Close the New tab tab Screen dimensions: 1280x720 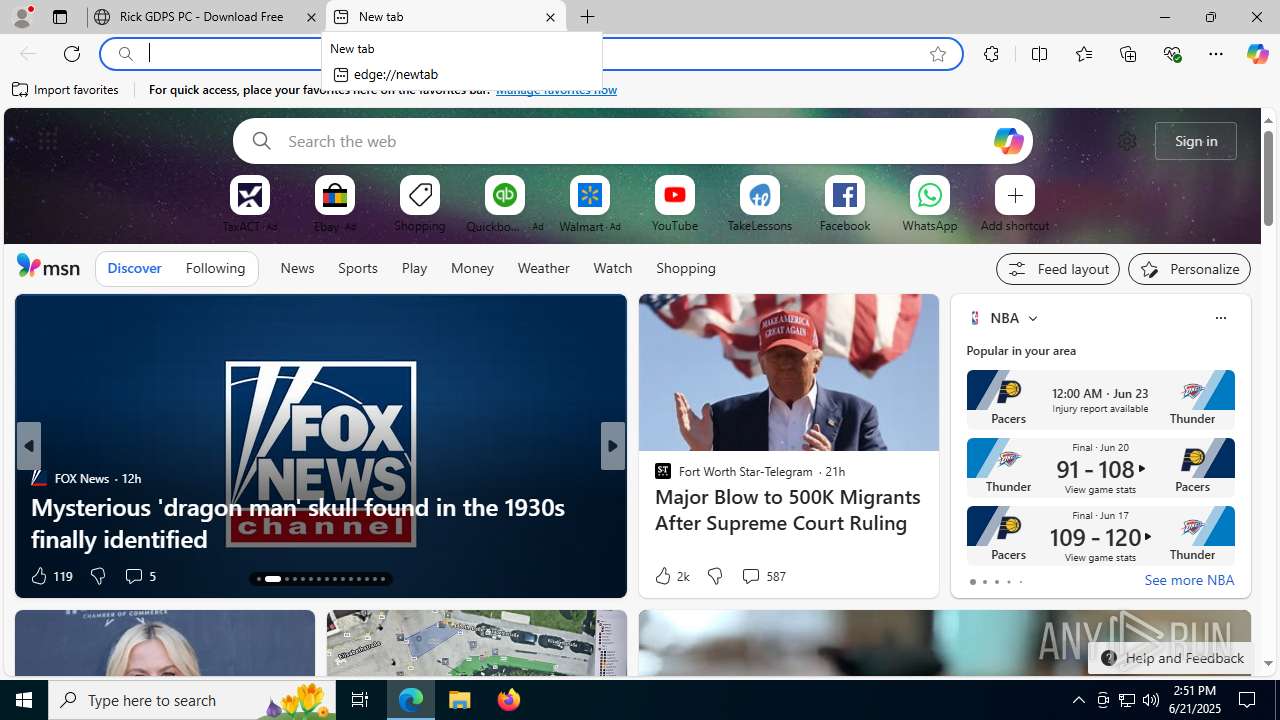[550, 17]
